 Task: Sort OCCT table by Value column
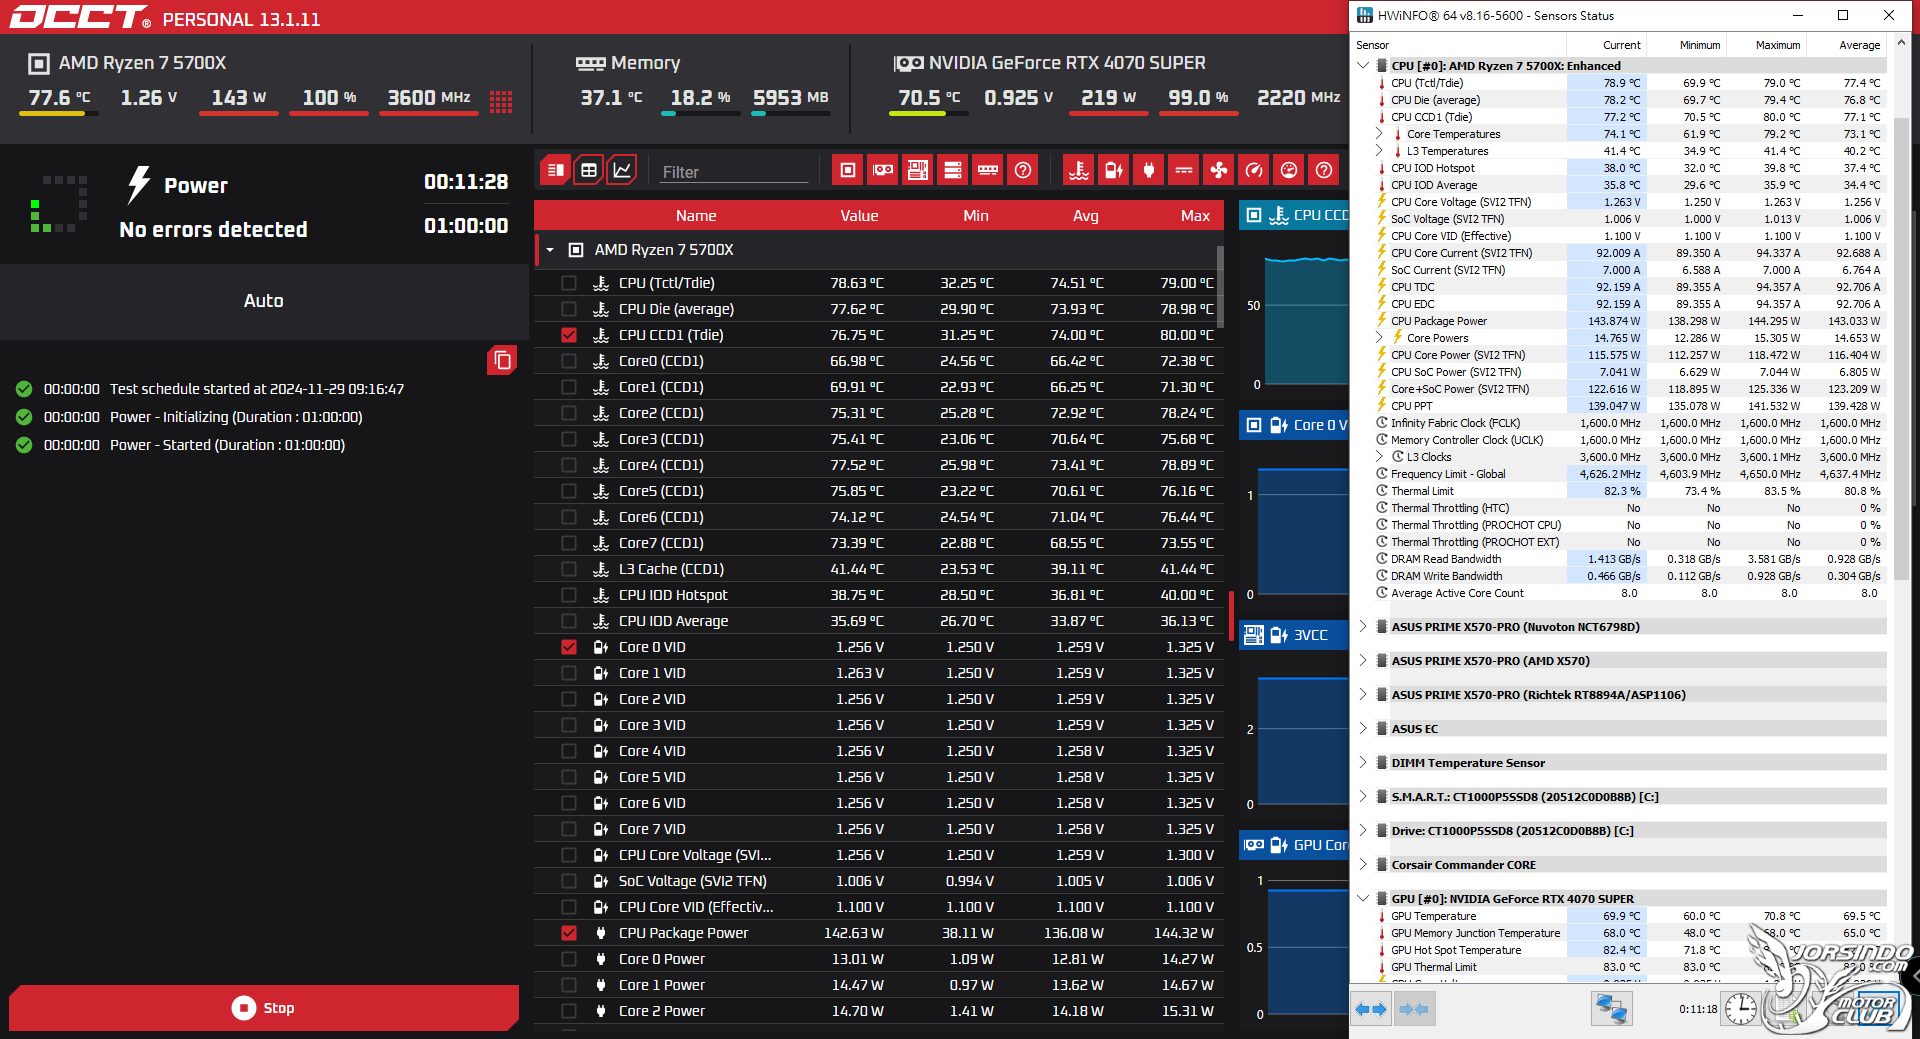point(859,216)
